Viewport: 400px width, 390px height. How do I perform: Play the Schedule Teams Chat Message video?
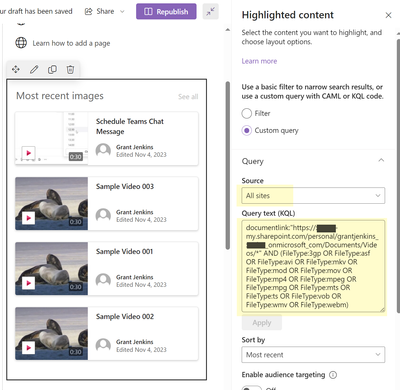pyautogui.click(x=29, y=153)
